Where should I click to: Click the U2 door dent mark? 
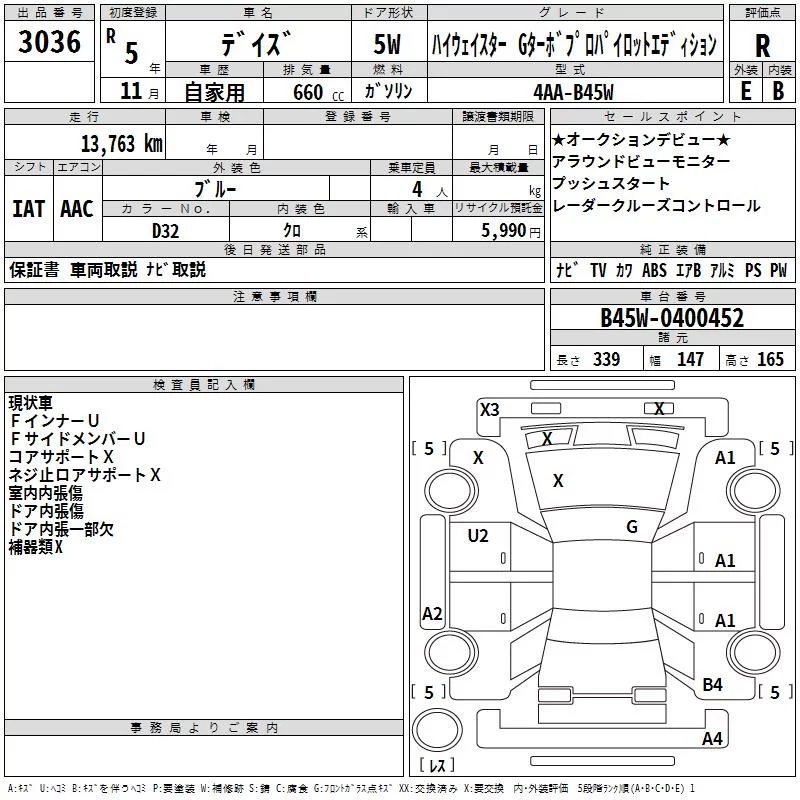478,536
